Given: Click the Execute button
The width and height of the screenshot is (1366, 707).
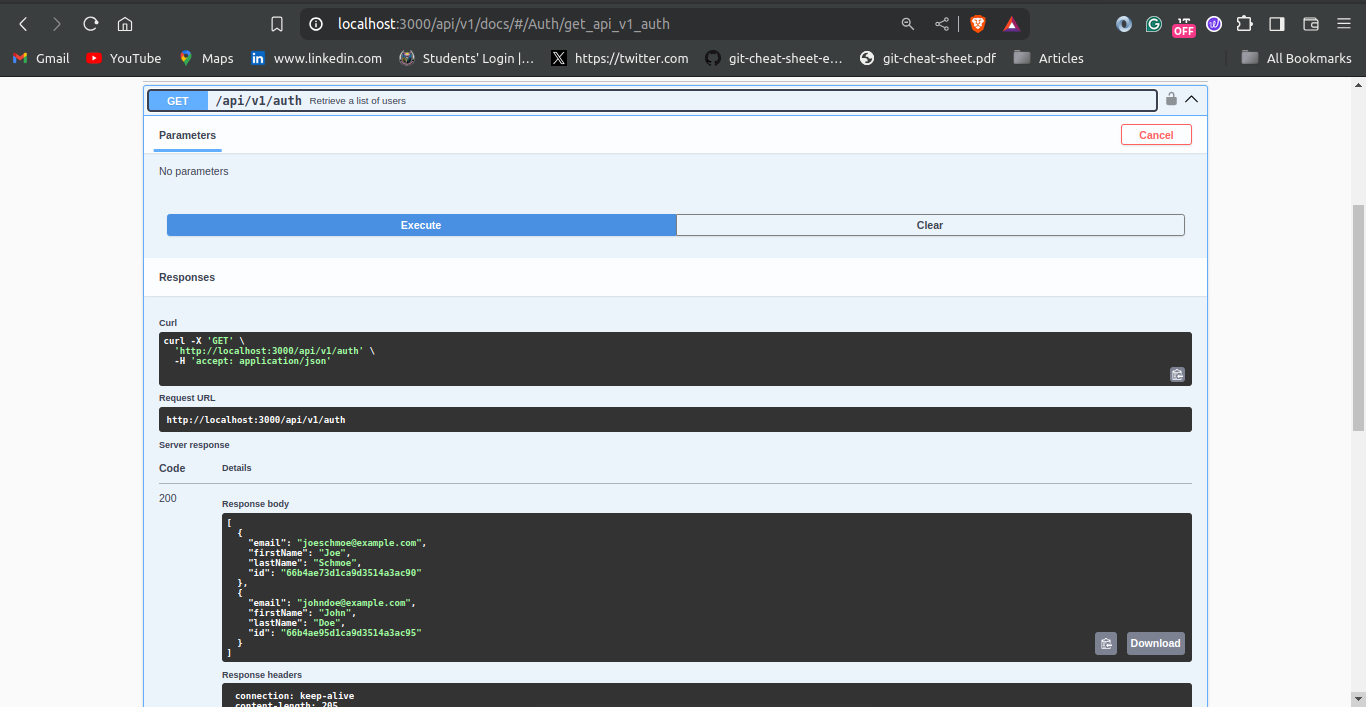Looking at the screenshot, I should (421, 225).
